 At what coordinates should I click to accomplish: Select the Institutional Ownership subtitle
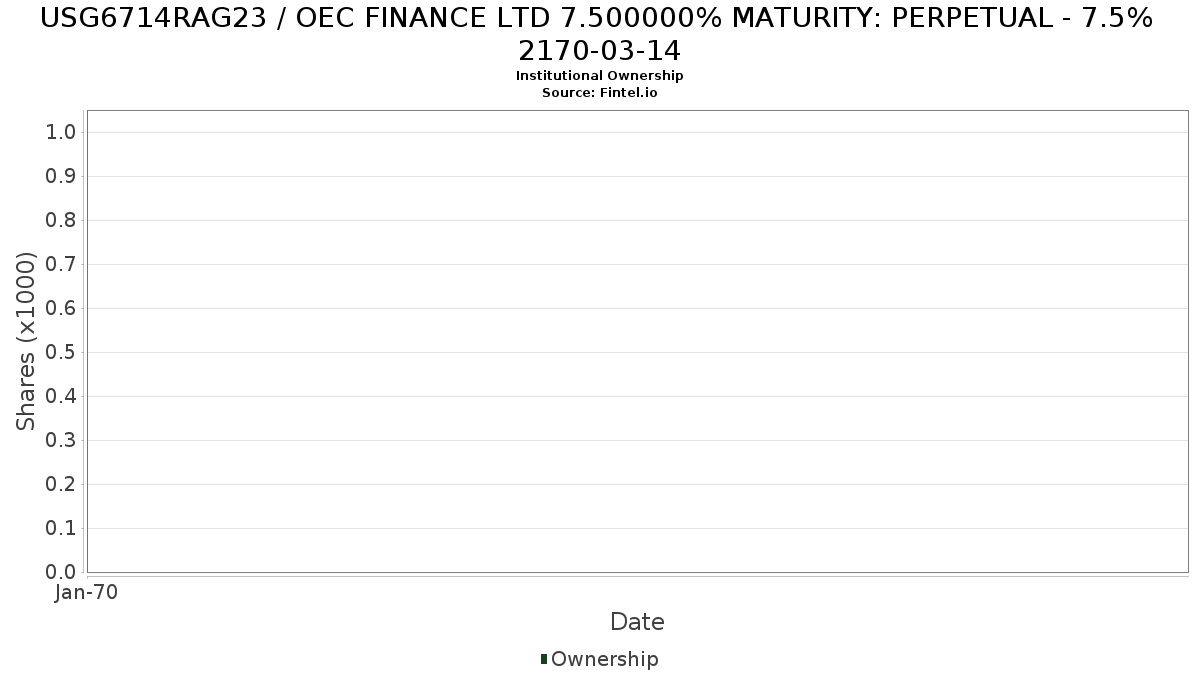(599, 76)
